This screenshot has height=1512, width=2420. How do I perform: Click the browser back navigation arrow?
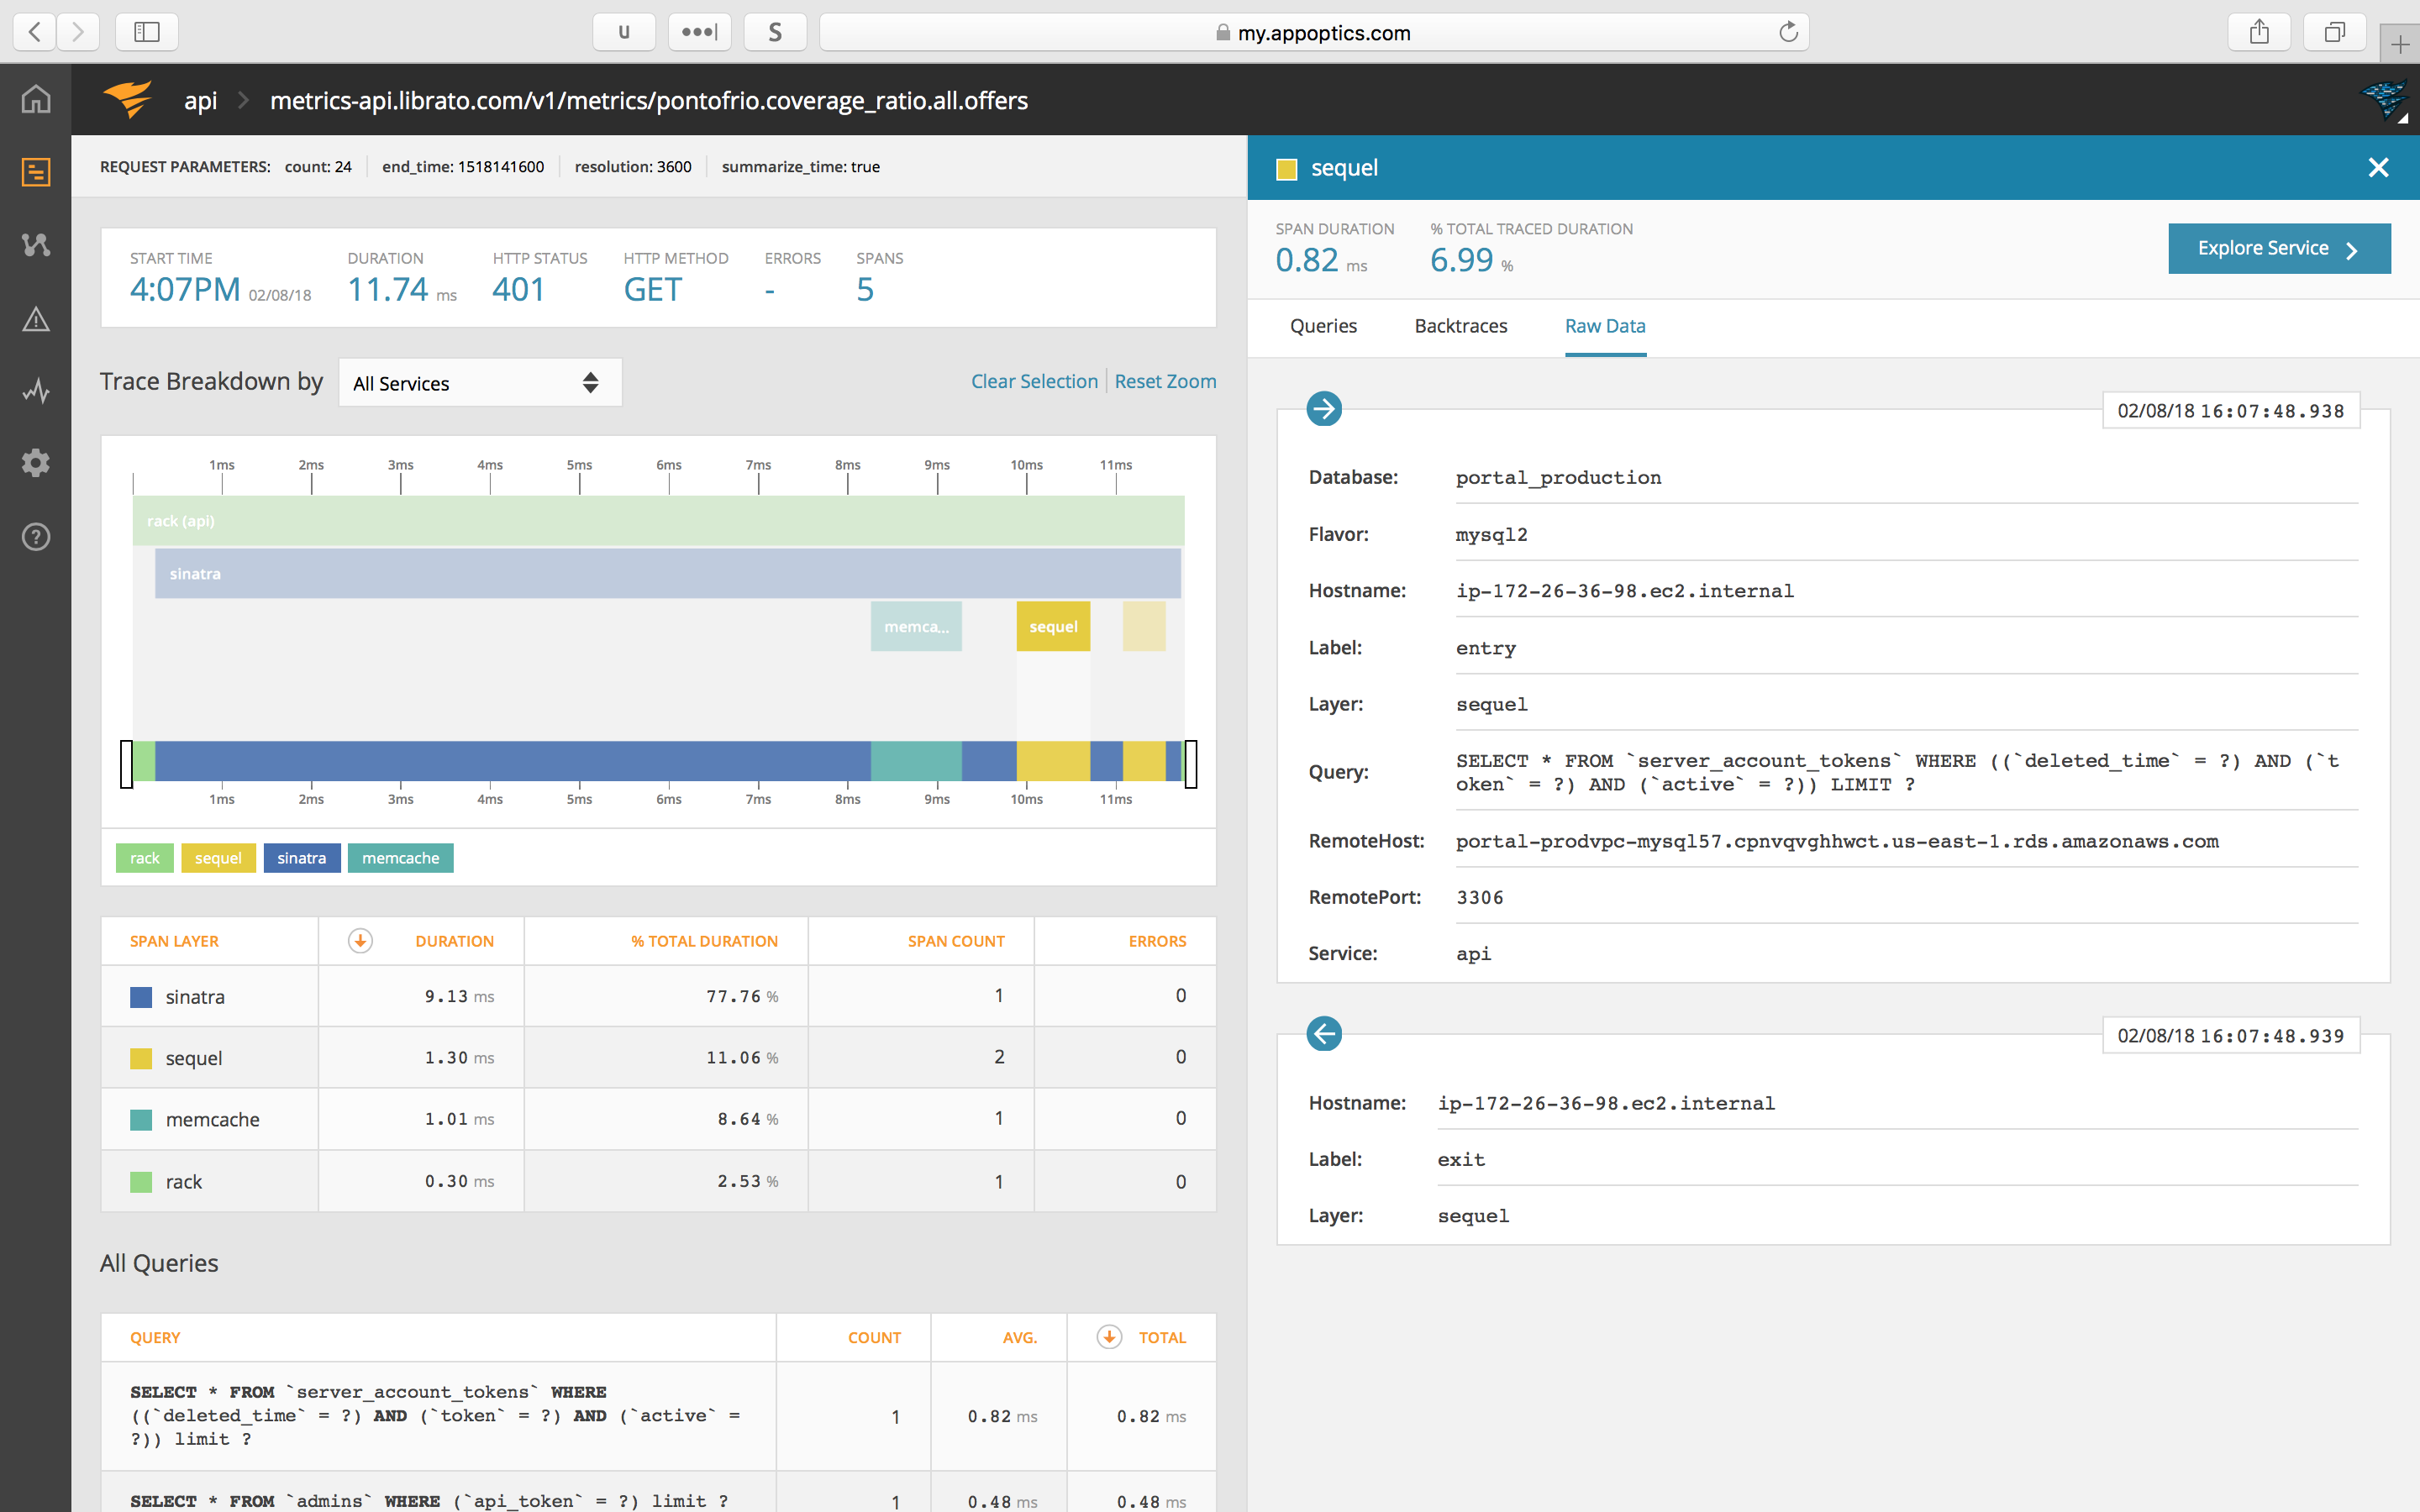(x=34, y=31)
